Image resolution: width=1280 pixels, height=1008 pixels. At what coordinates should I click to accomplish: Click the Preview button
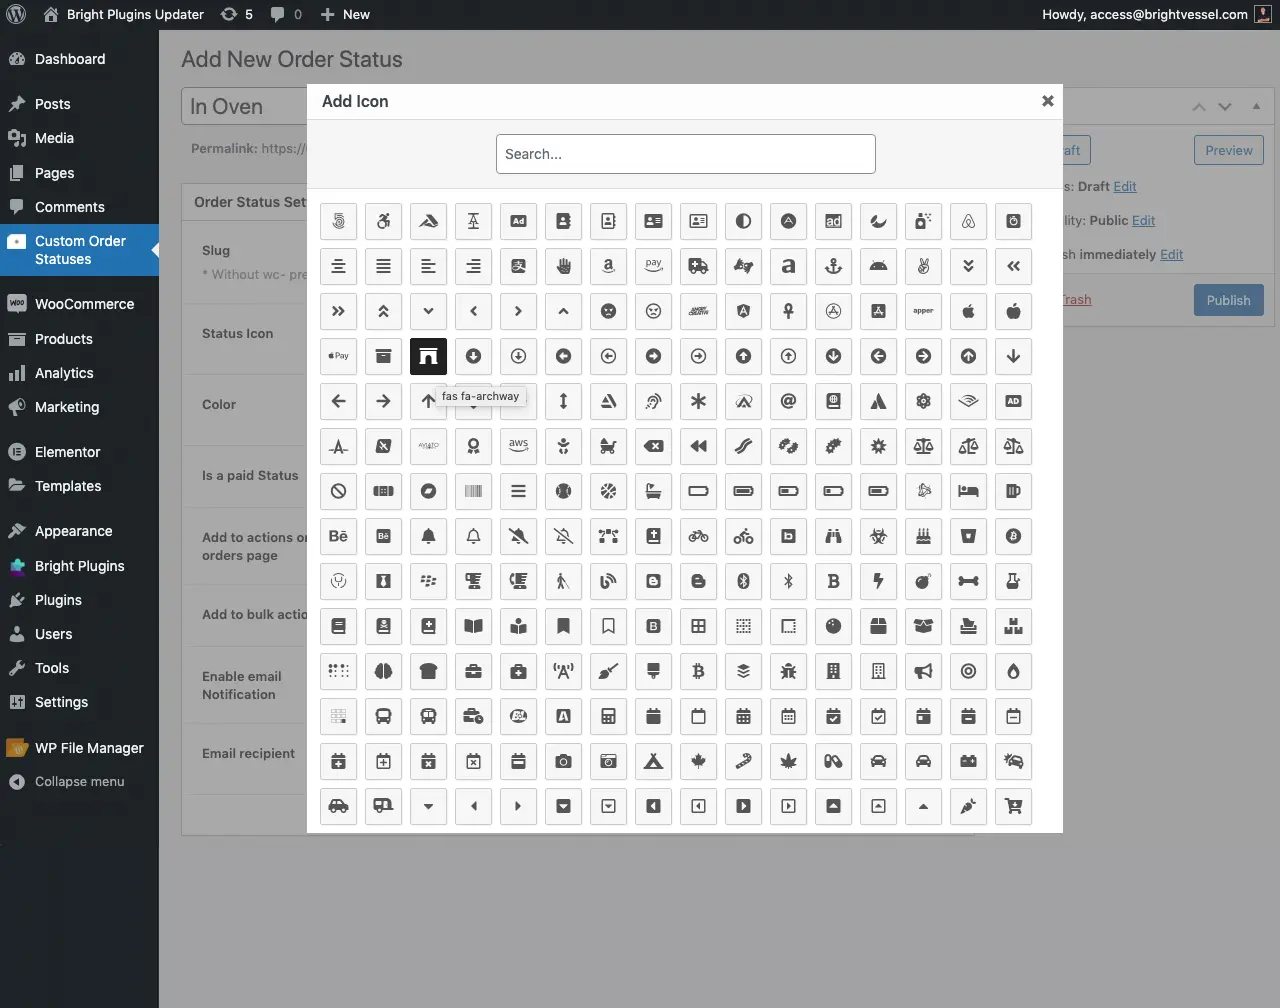(1228, 149)
